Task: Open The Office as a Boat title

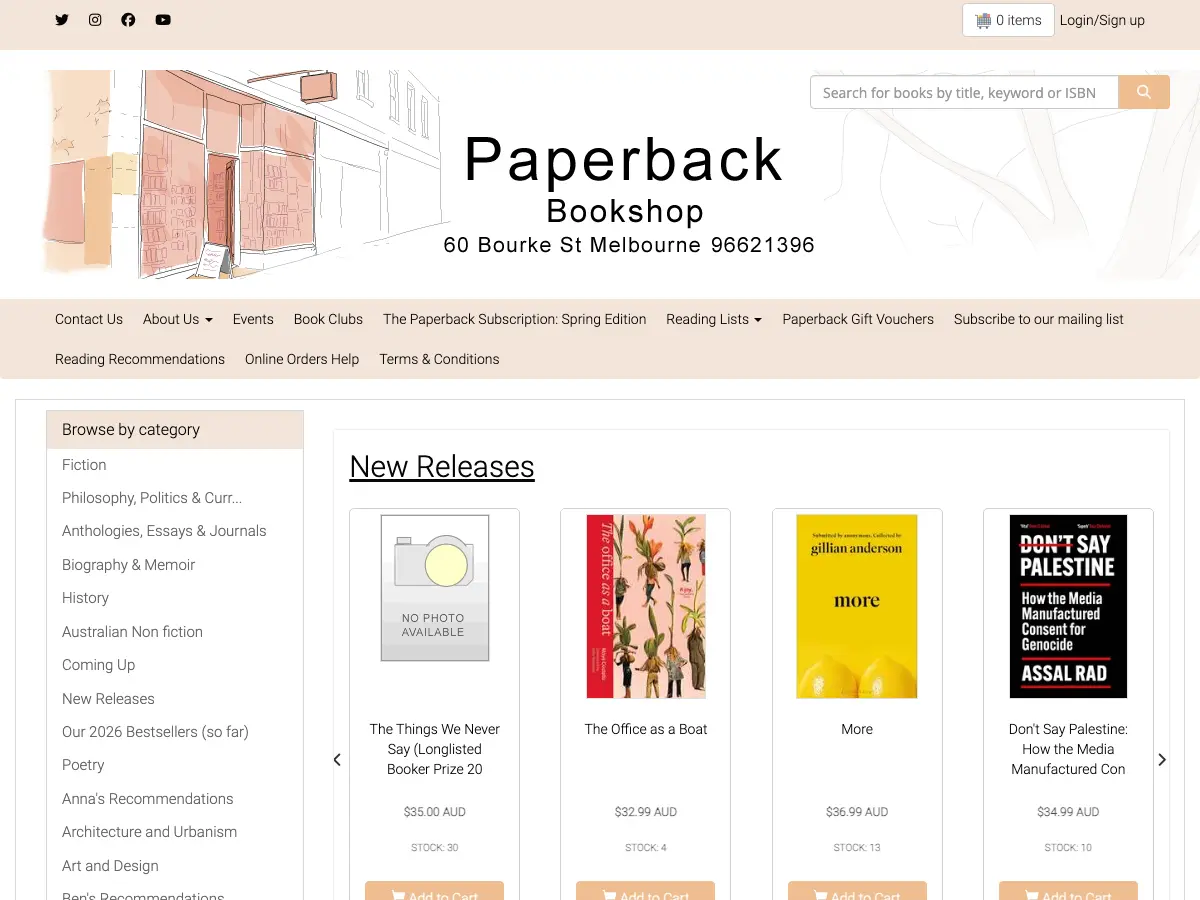Action: coord(646,729)
